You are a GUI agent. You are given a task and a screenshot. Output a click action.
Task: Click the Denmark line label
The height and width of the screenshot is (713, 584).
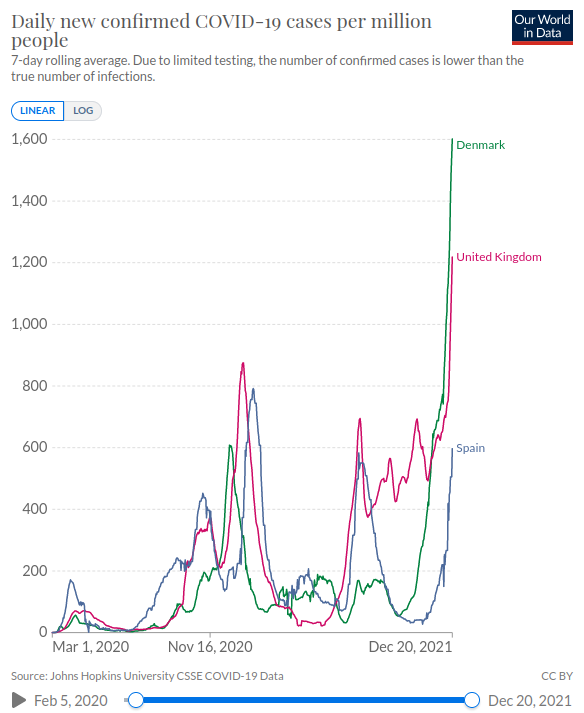click(x=480, y=145)
